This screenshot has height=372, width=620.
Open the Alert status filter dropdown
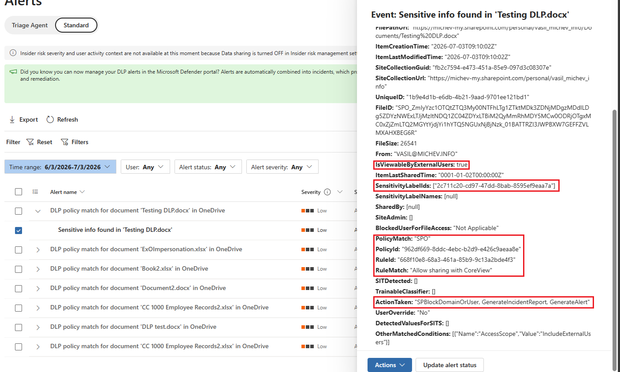pyautogui.click(x=208, y=167)
